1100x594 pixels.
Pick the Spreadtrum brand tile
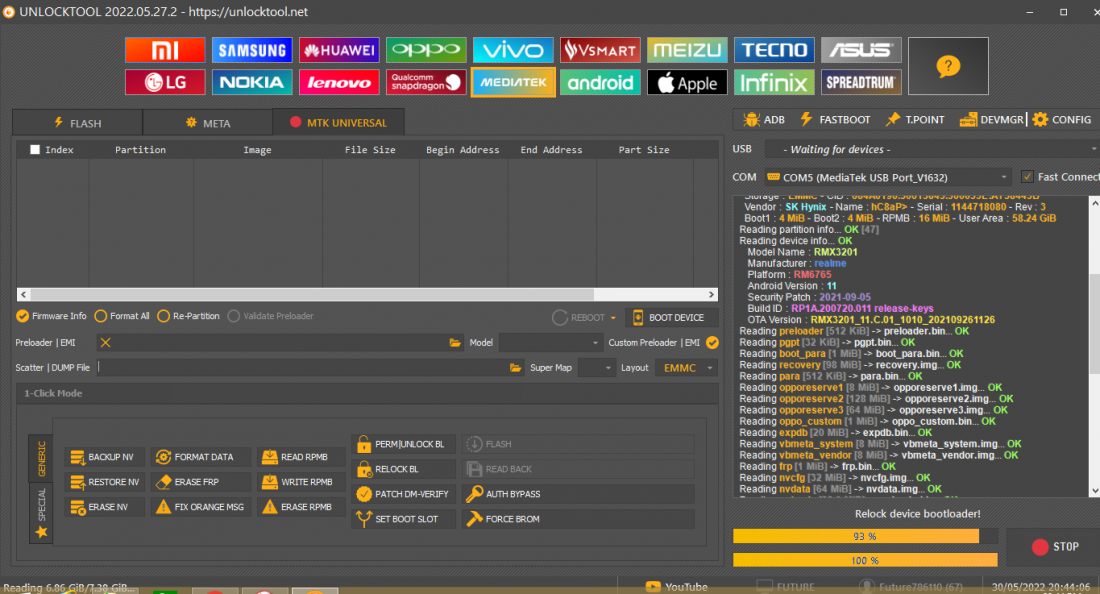point(861,82)
